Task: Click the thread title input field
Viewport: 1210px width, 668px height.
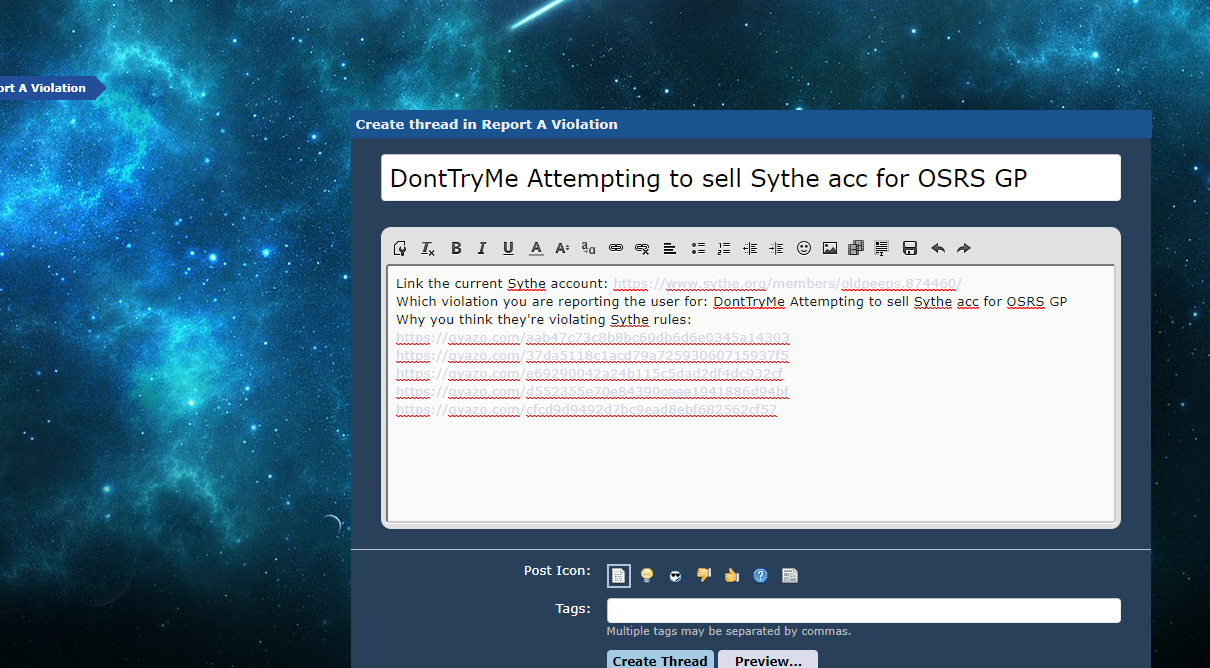Action: click(751, 178)
